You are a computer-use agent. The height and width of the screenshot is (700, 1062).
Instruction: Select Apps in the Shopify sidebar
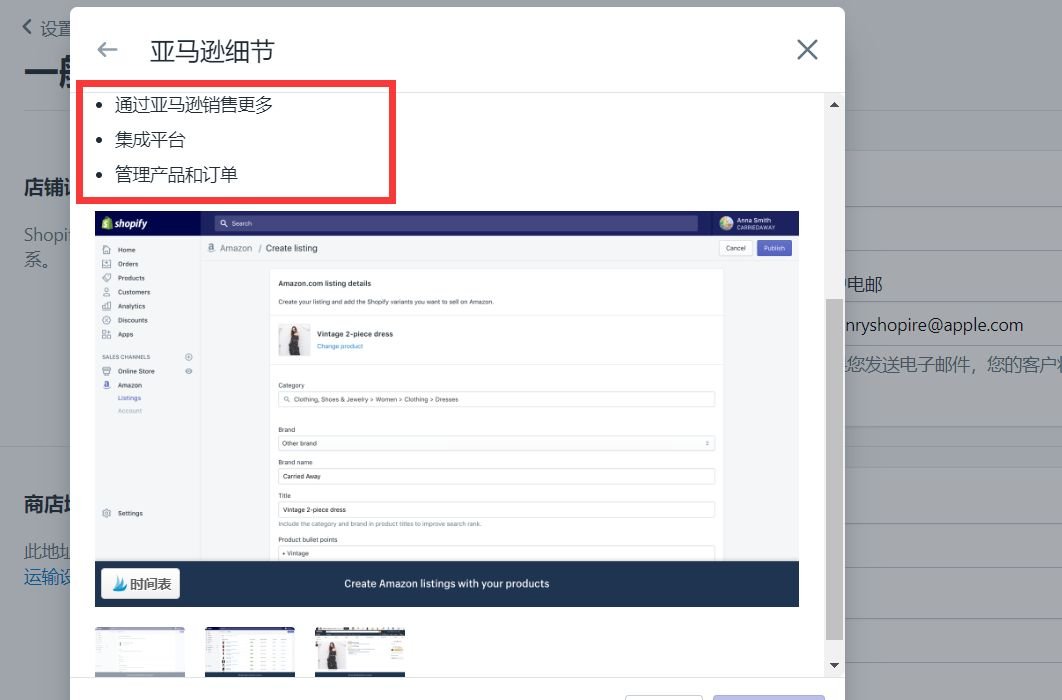[125, 334]
